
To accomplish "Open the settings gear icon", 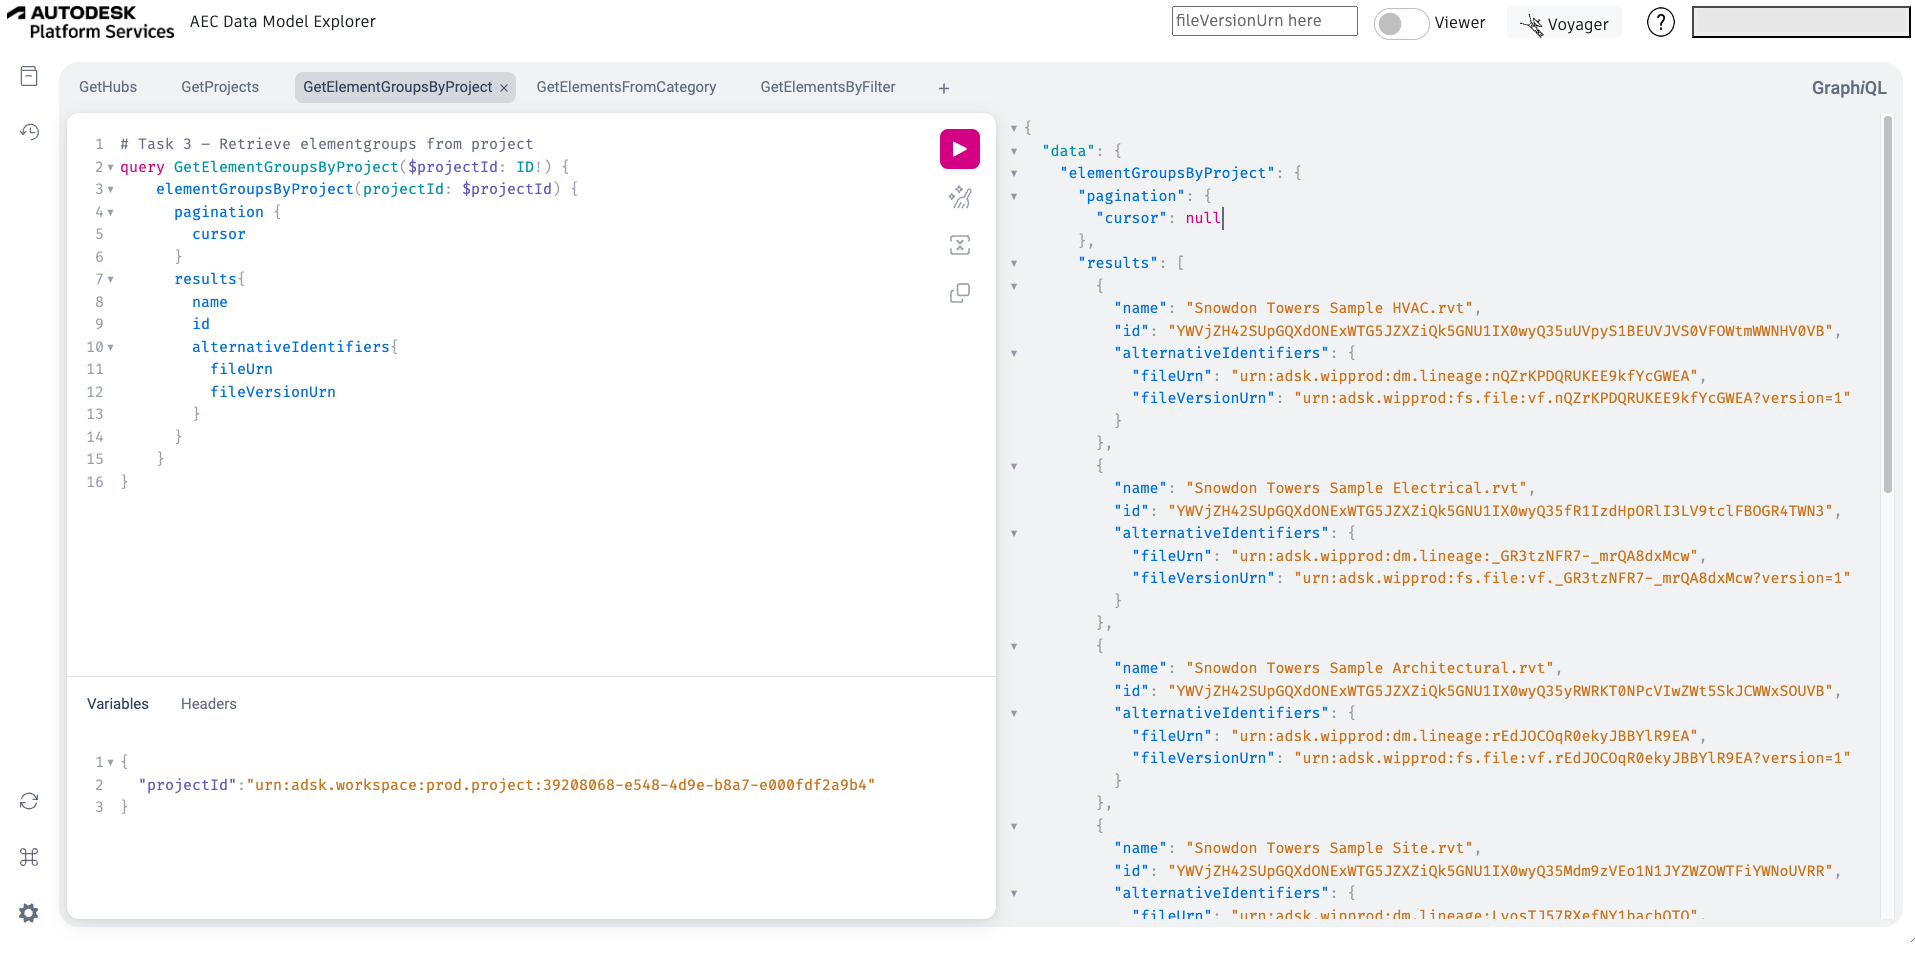I will pyautogui.click(x=29, y=913).
